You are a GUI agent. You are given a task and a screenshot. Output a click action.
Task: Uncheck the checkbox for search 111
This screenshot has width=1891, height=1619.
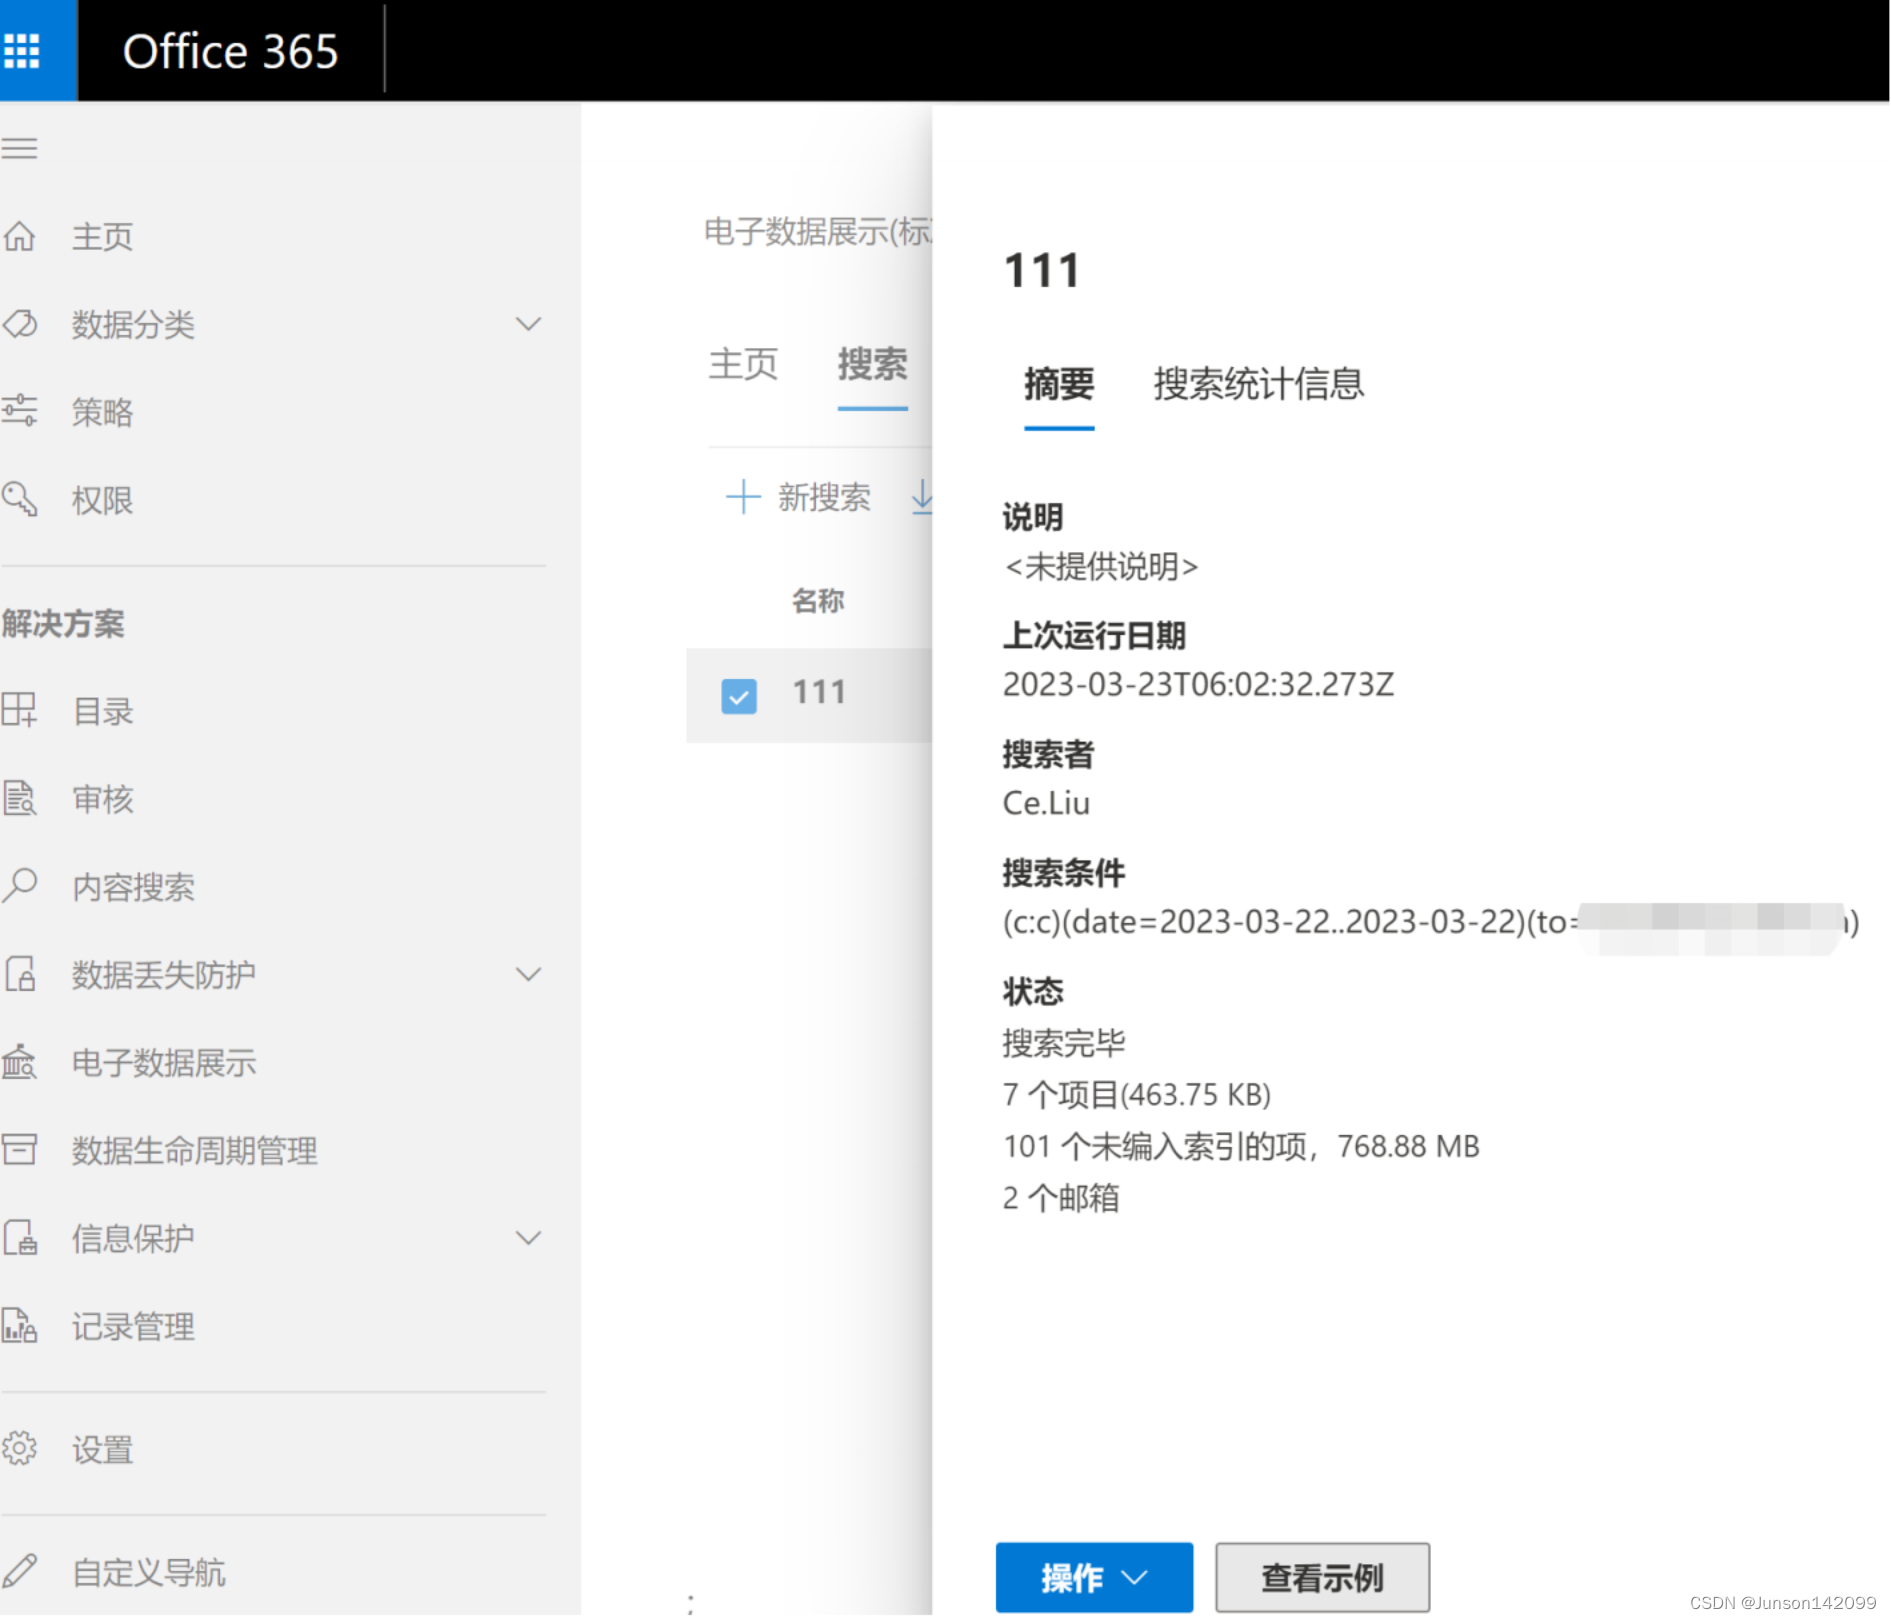point(739,695)
